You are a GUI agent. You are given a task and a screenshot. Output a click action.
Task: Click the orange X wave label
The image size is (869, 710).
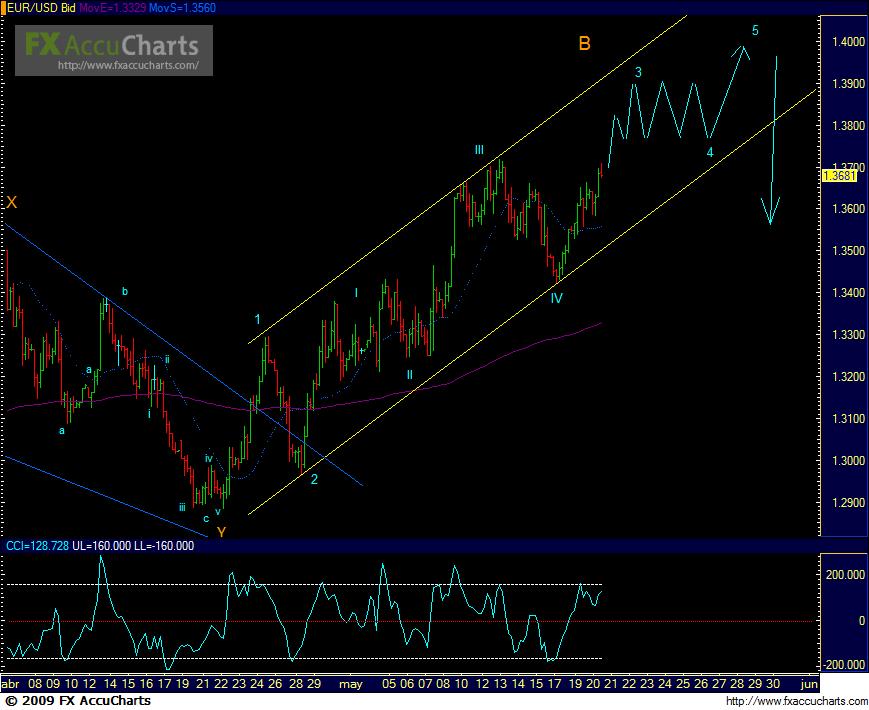[x=11, y=202]
